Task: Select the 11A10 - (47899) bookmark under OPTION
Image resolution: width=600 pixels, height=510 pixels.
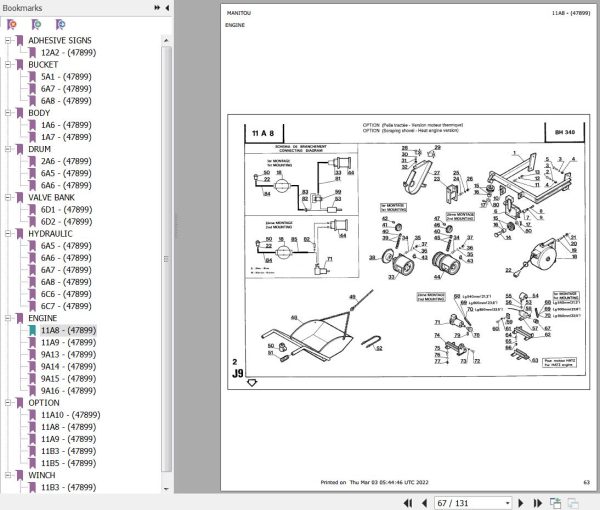Action: tap(70, 415)
